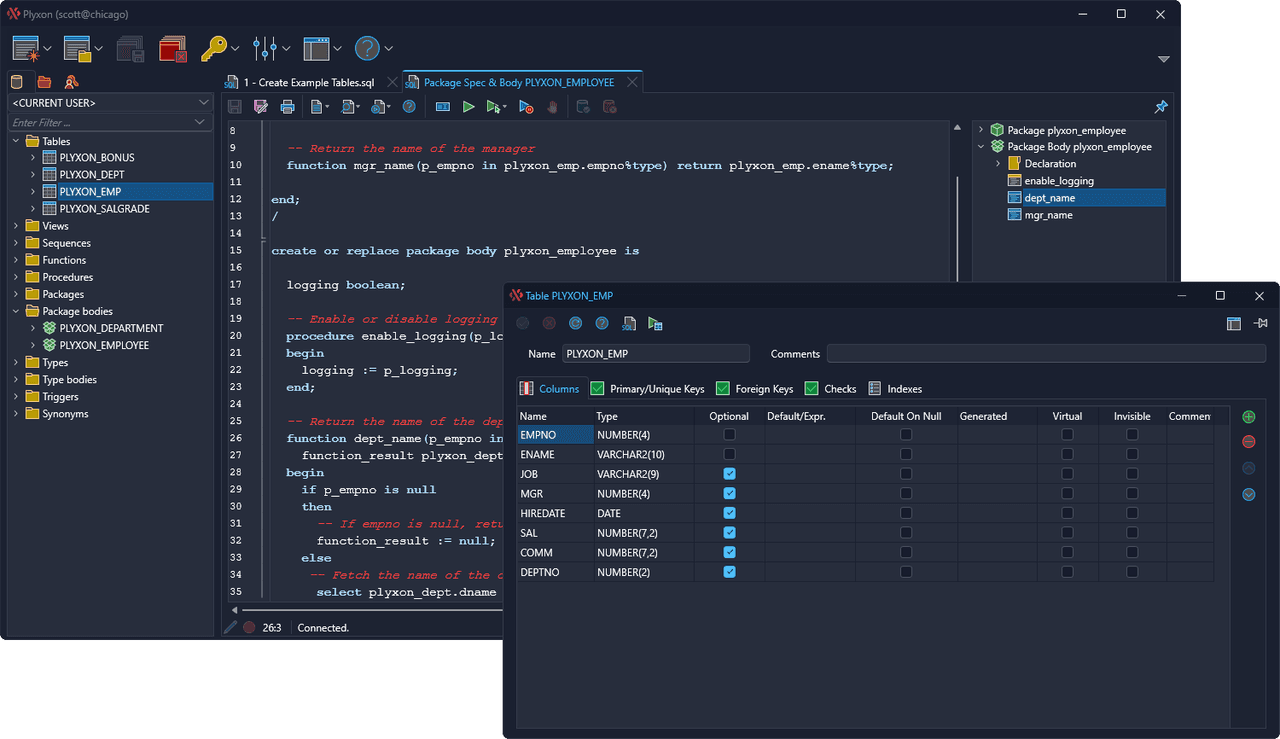The image size is (1280, 739).
Task: Click the blue box icon before Execute
Action: pos(442,107)
